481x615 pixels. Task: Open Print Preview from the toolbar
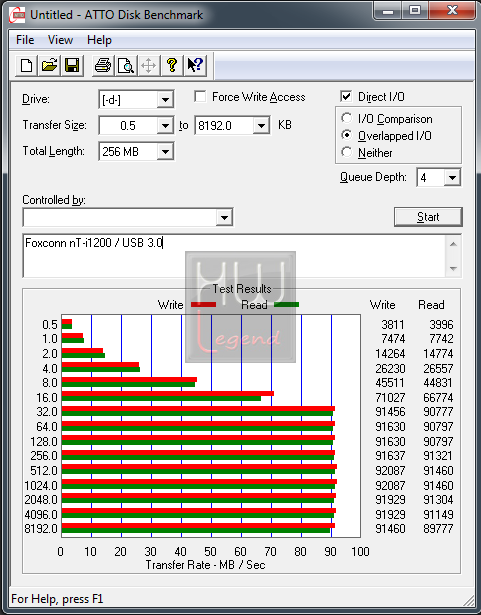pos(126,65)
